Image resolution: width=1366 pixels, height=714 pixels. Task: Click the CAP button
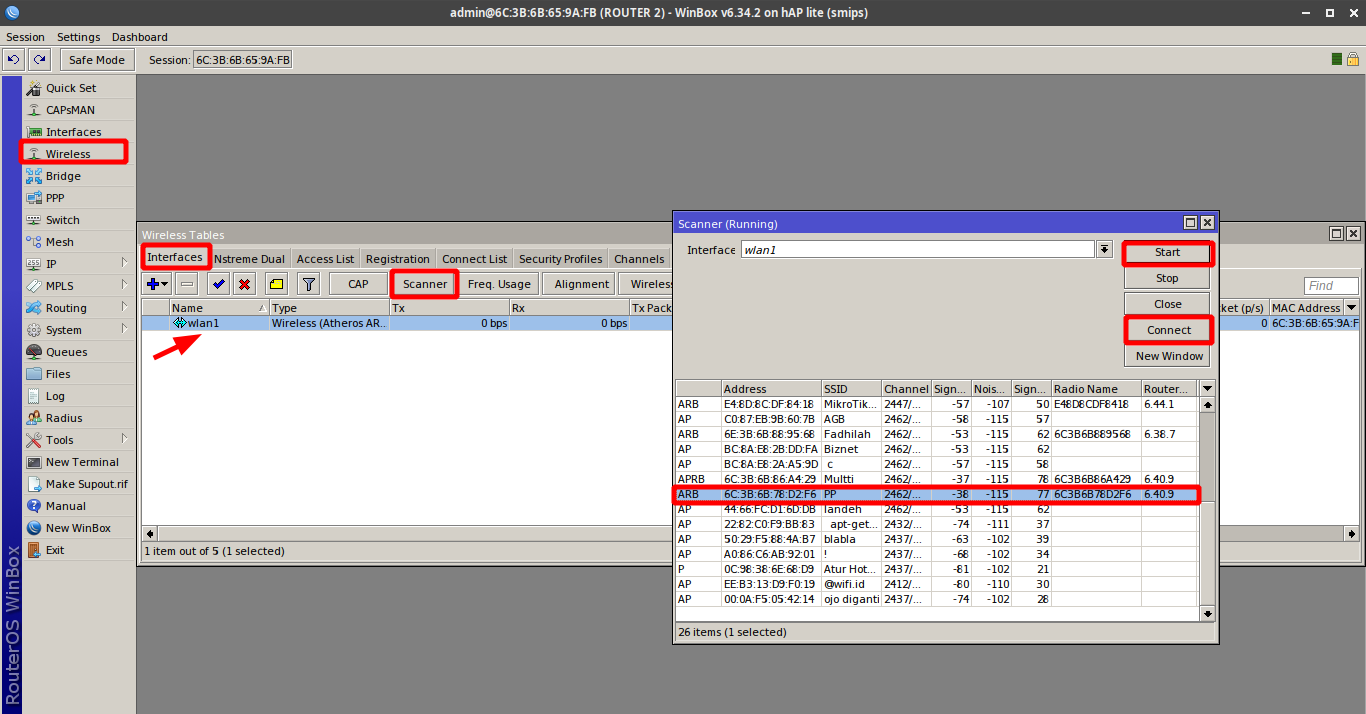(358, 284)
